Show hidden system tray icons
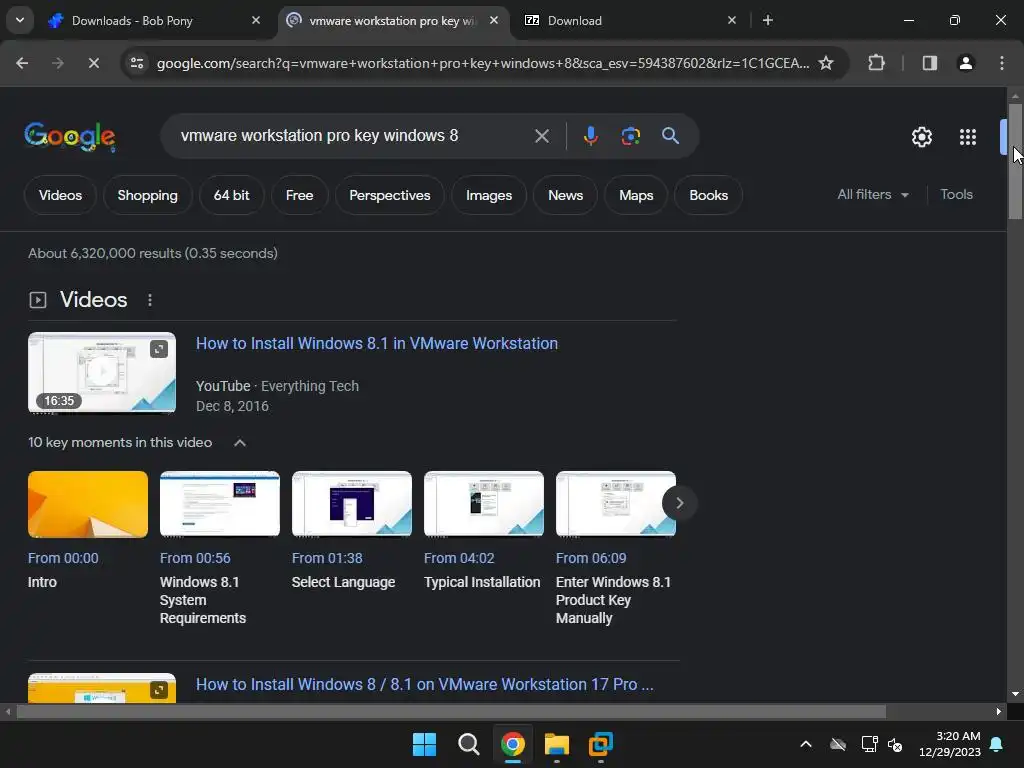This screenshot has width=1024, height=768. tap(806, 744)
